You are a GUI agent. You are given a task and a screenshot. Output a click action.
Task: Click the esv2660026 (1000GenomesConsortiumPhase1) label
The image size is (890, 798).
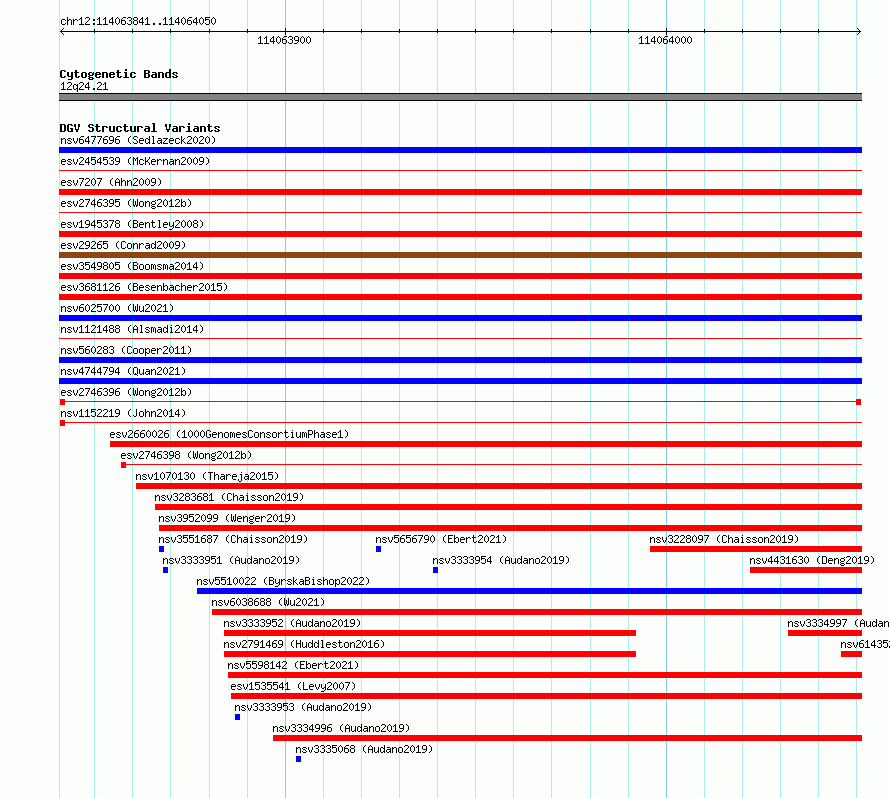tap(229, 434)
